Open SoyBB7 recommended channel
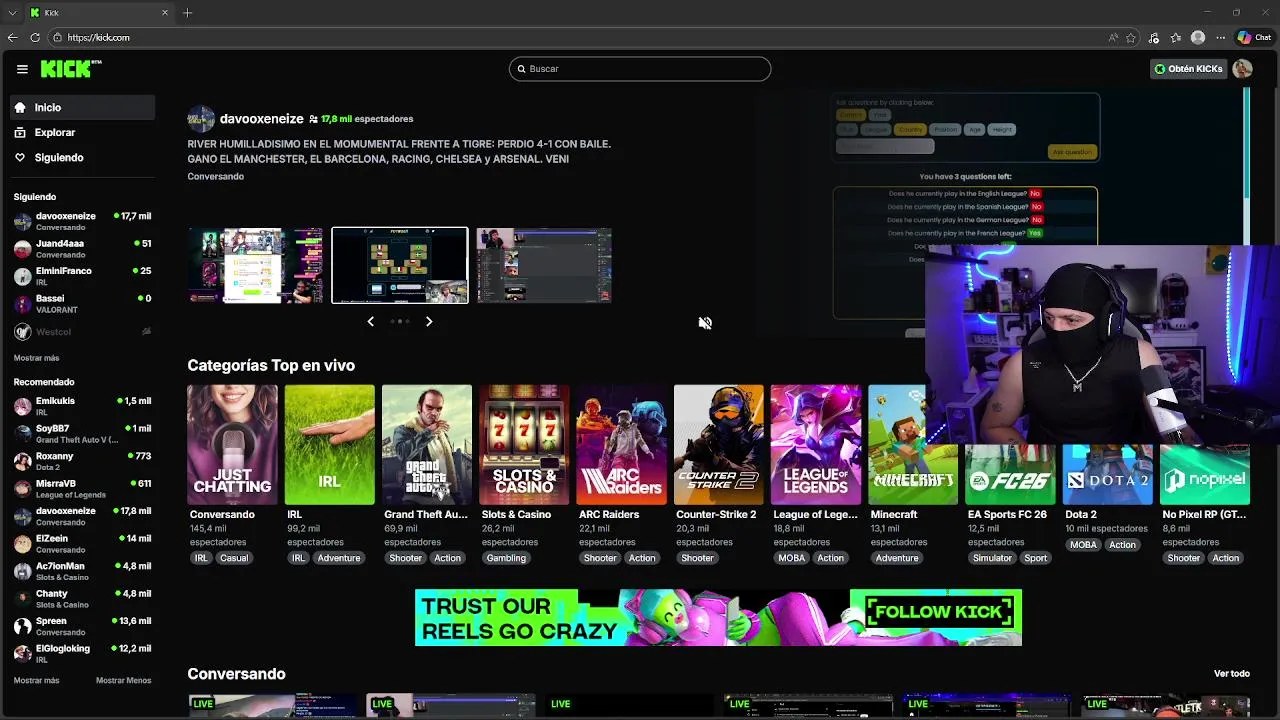 pyautogui.click(x=83, y=434)
